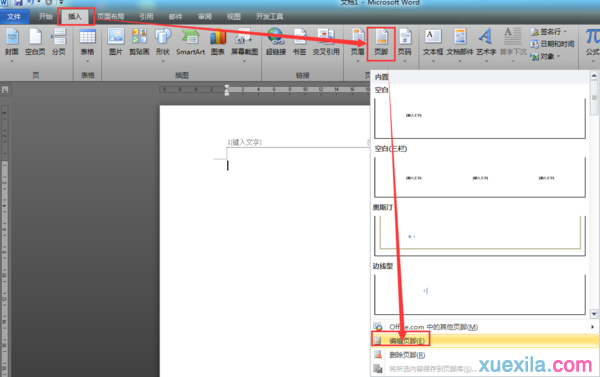The height and width of the screenshot is (377, 600).
Task: Insert a 图片 picture
Action: 116,41
